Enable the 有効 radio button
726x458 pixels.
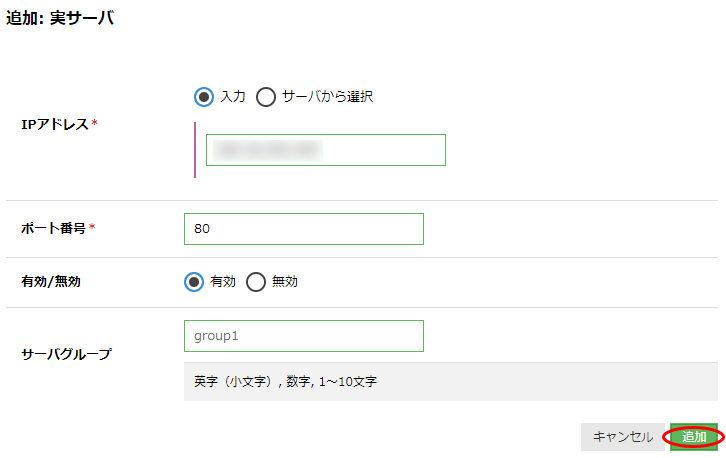click(x=194, y=282)
